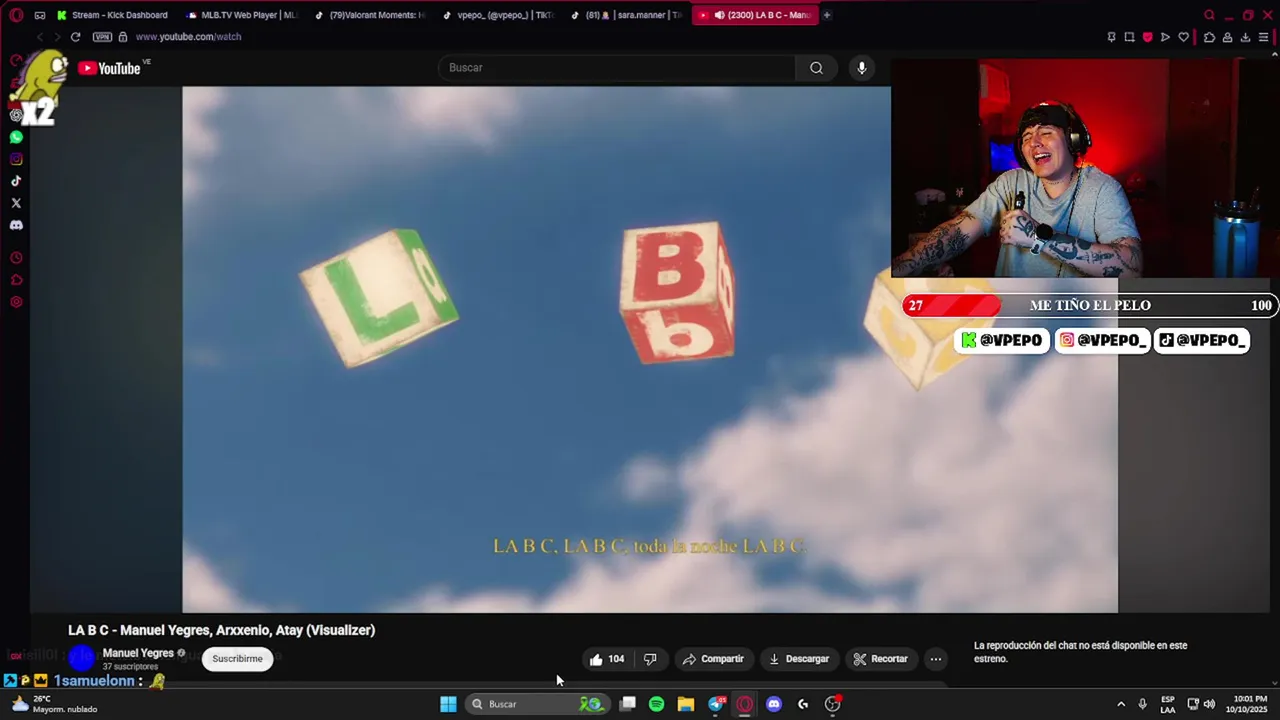
Task: Dislike the video with thumbs down
Action: pos(650,659)
